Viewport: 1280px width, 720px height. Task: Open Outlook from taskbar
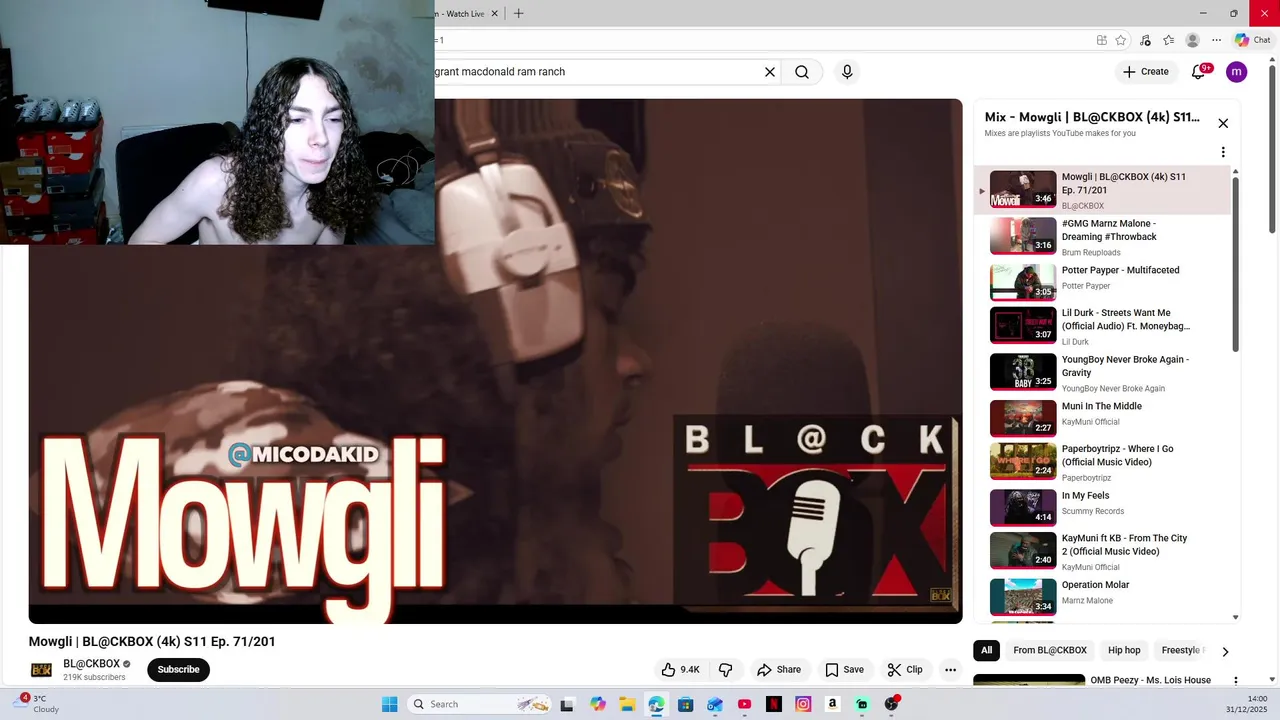[714, 704]
